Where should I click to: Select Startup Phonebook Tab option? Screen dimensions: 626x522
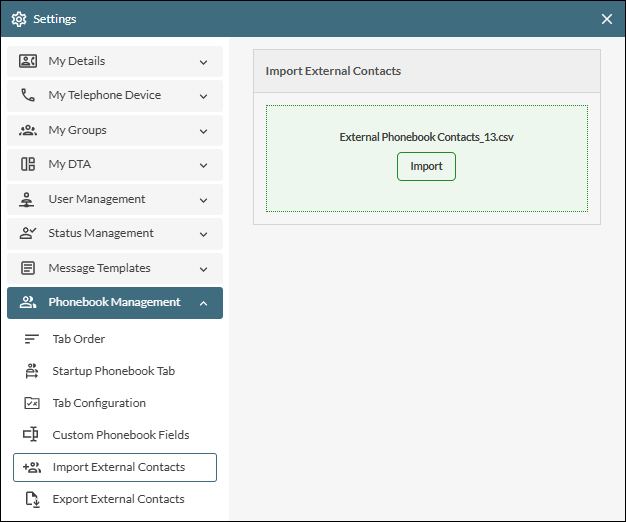[113, 371]
